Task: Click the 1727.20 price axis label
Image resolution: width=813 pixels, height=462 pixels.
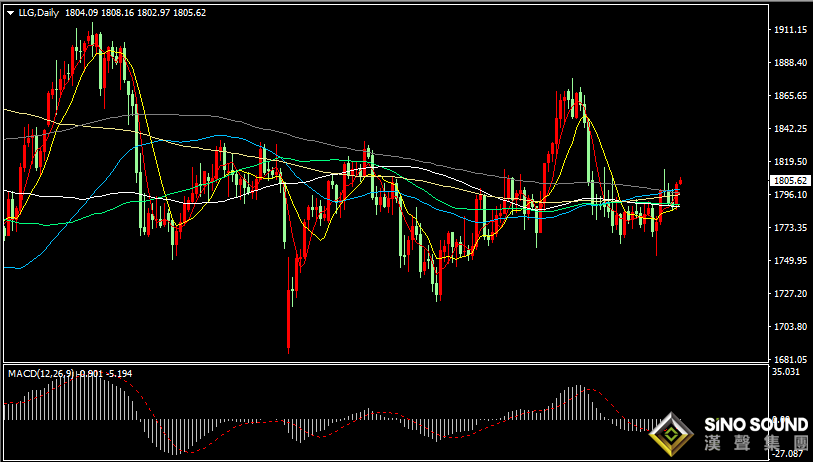Action: click(x=790, y=294)
